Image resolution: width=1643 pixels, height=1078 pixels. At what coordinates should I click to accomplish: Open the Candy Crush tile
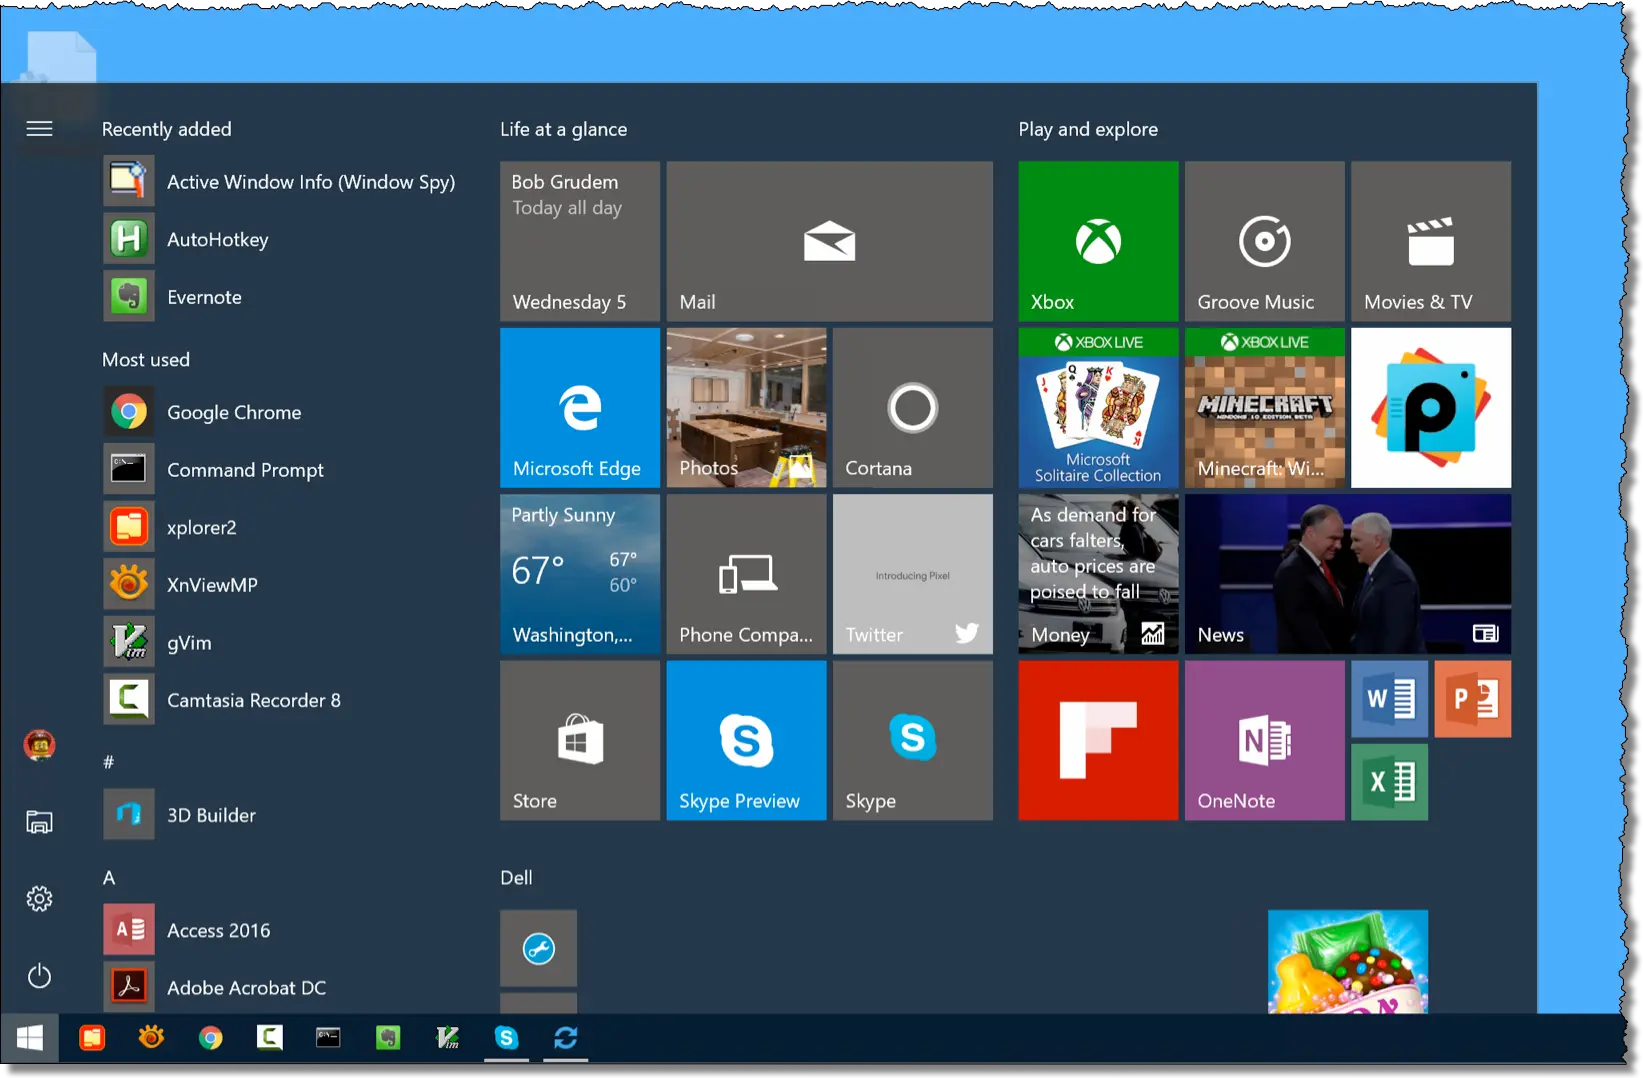pos(1347,961)
